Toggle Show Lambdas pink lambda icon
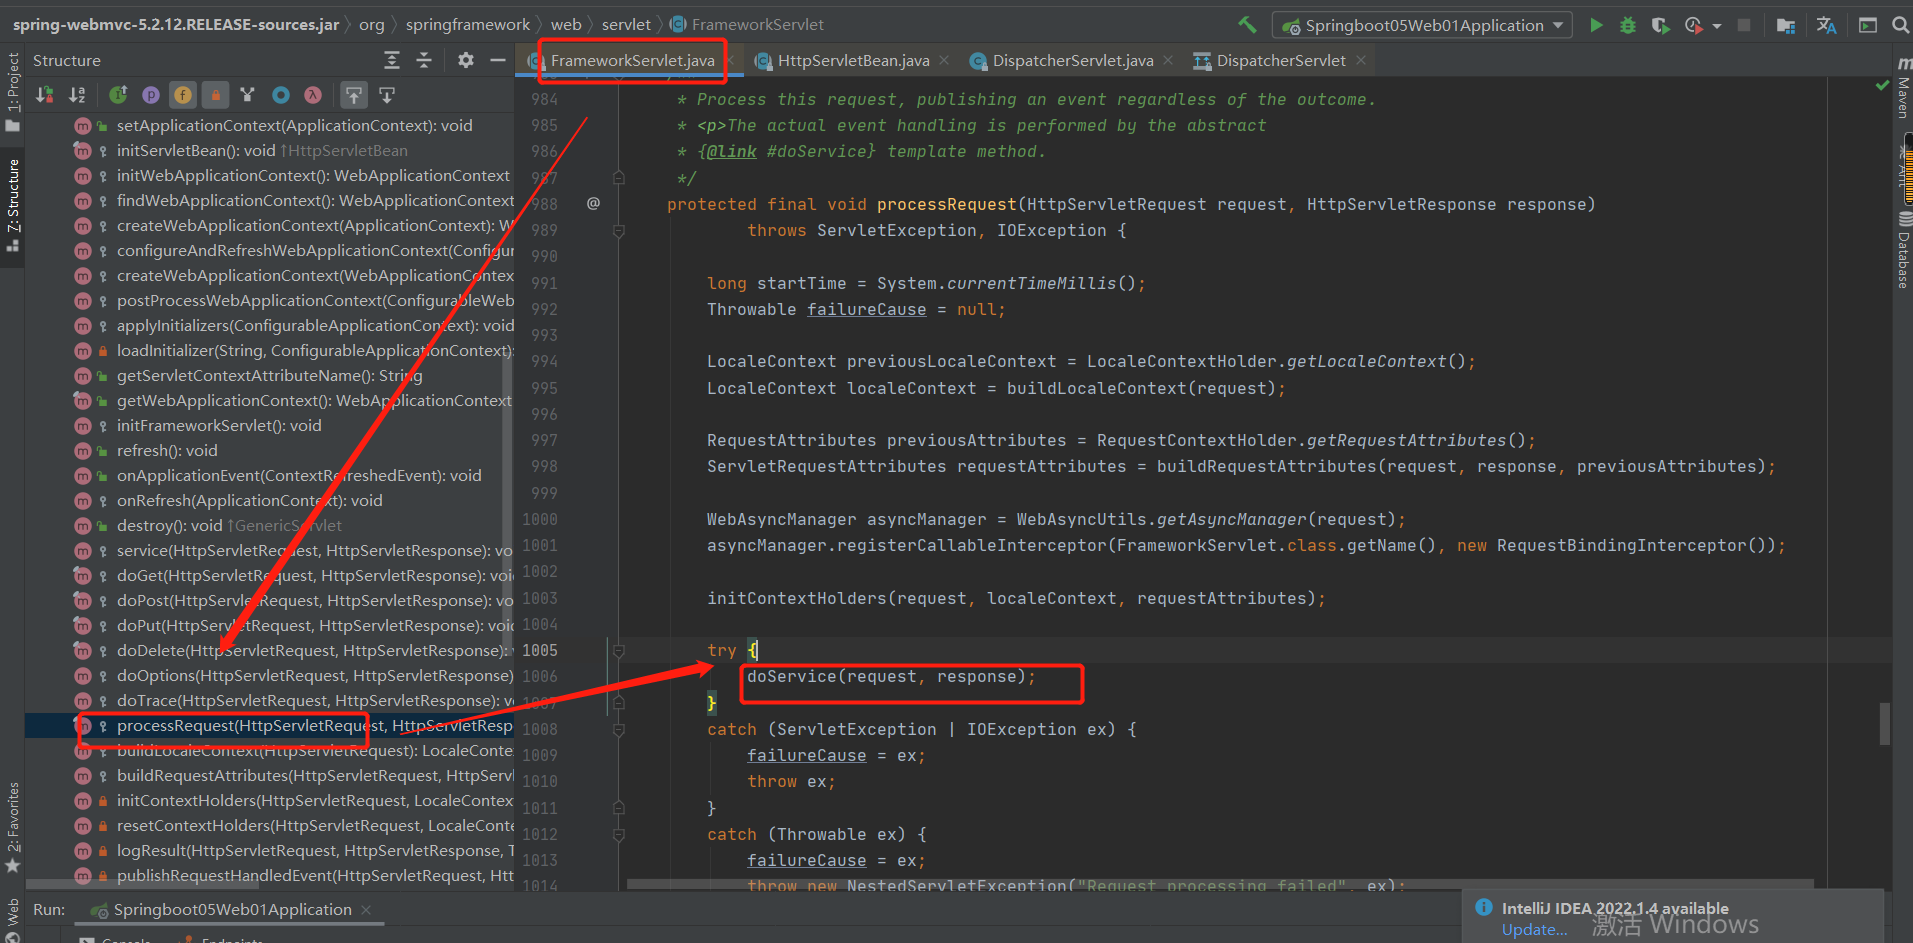 point(313,95)
